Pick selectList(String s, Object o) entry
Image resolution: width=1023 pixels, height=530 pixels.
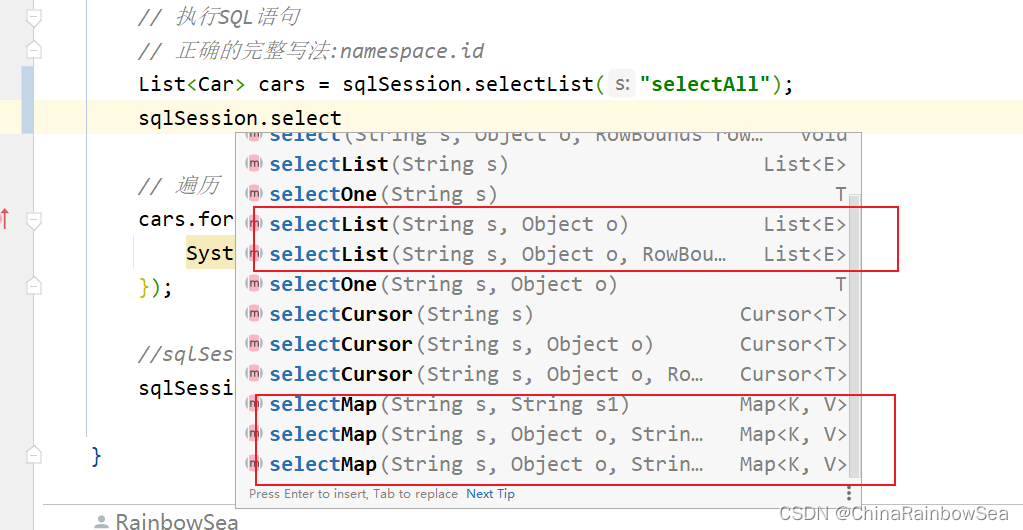(450, 224)
